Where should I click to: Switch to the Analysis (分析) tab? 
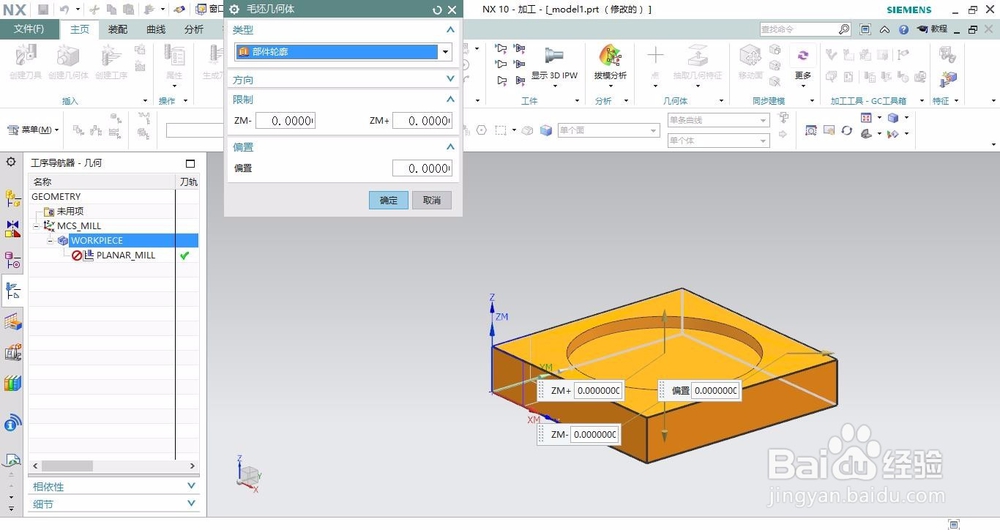[x=194, y=29]
